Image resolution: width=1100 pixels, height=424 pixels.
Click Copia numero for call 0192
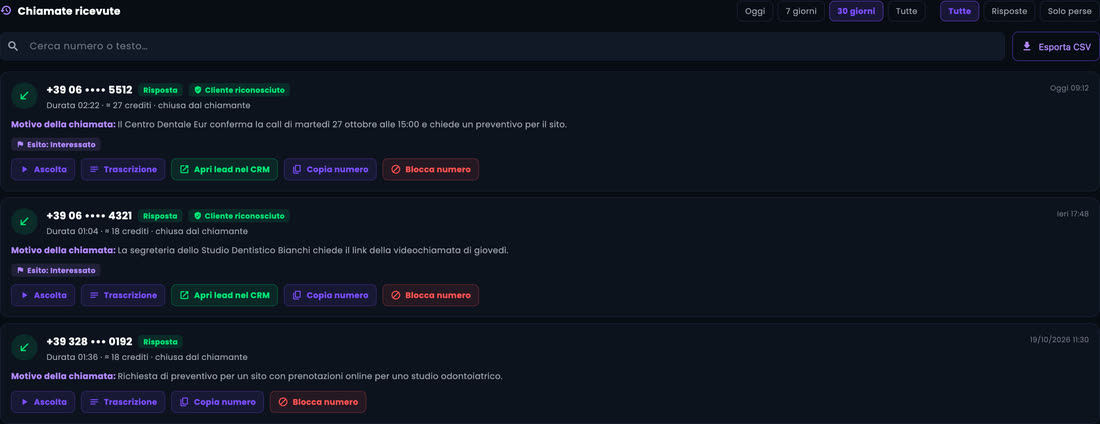[217, 402]
